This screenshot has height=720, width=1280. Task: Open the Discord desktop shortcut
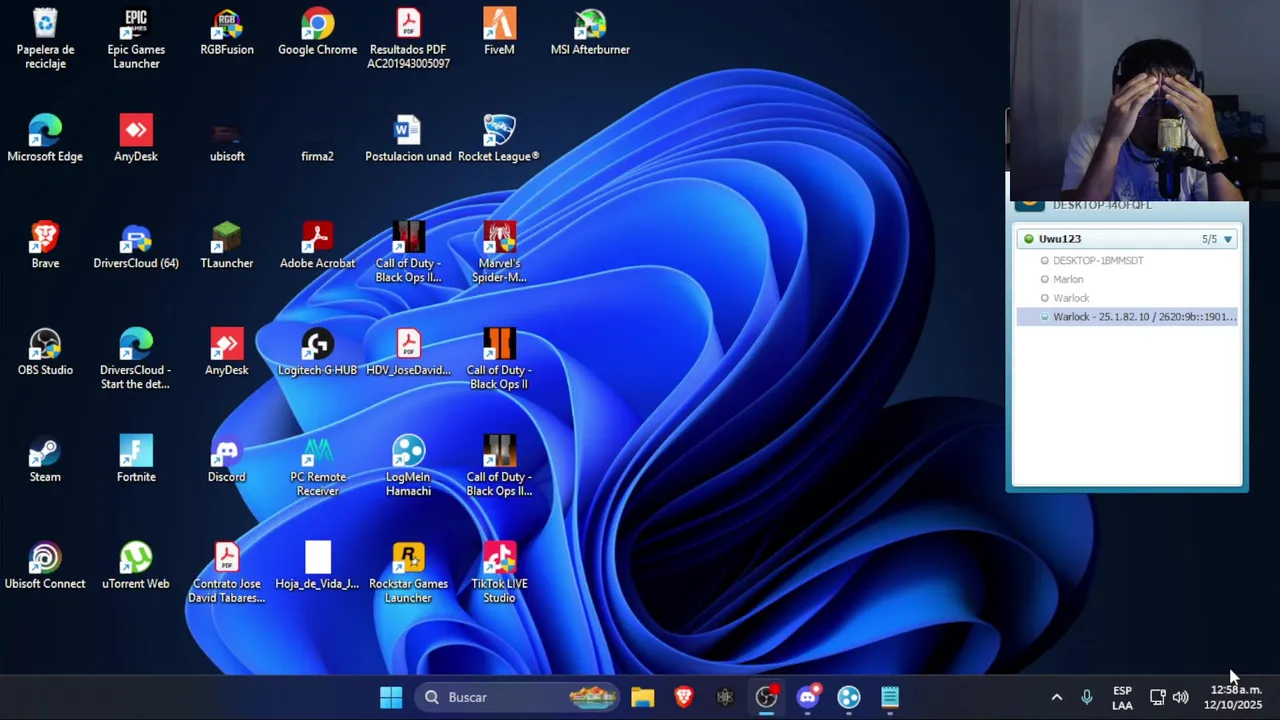pos(227,460)
